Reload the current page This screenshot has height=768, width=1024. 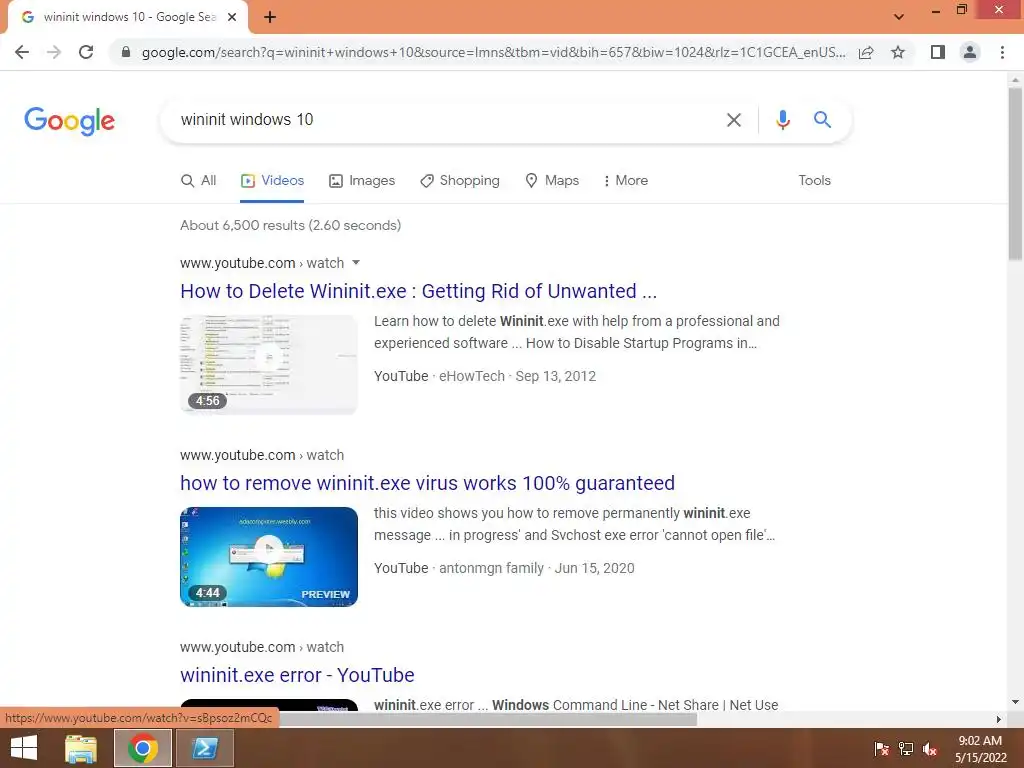tap(86, 52)
